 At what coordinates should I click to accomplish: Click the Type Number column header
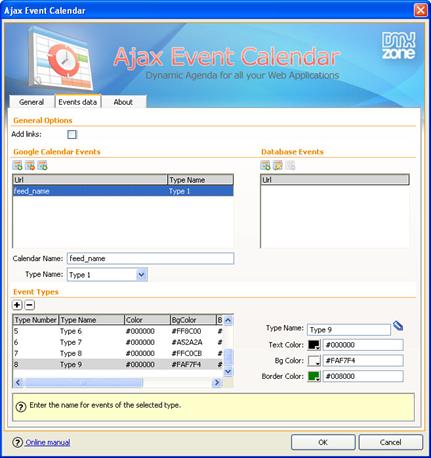[x=36, y=320]
